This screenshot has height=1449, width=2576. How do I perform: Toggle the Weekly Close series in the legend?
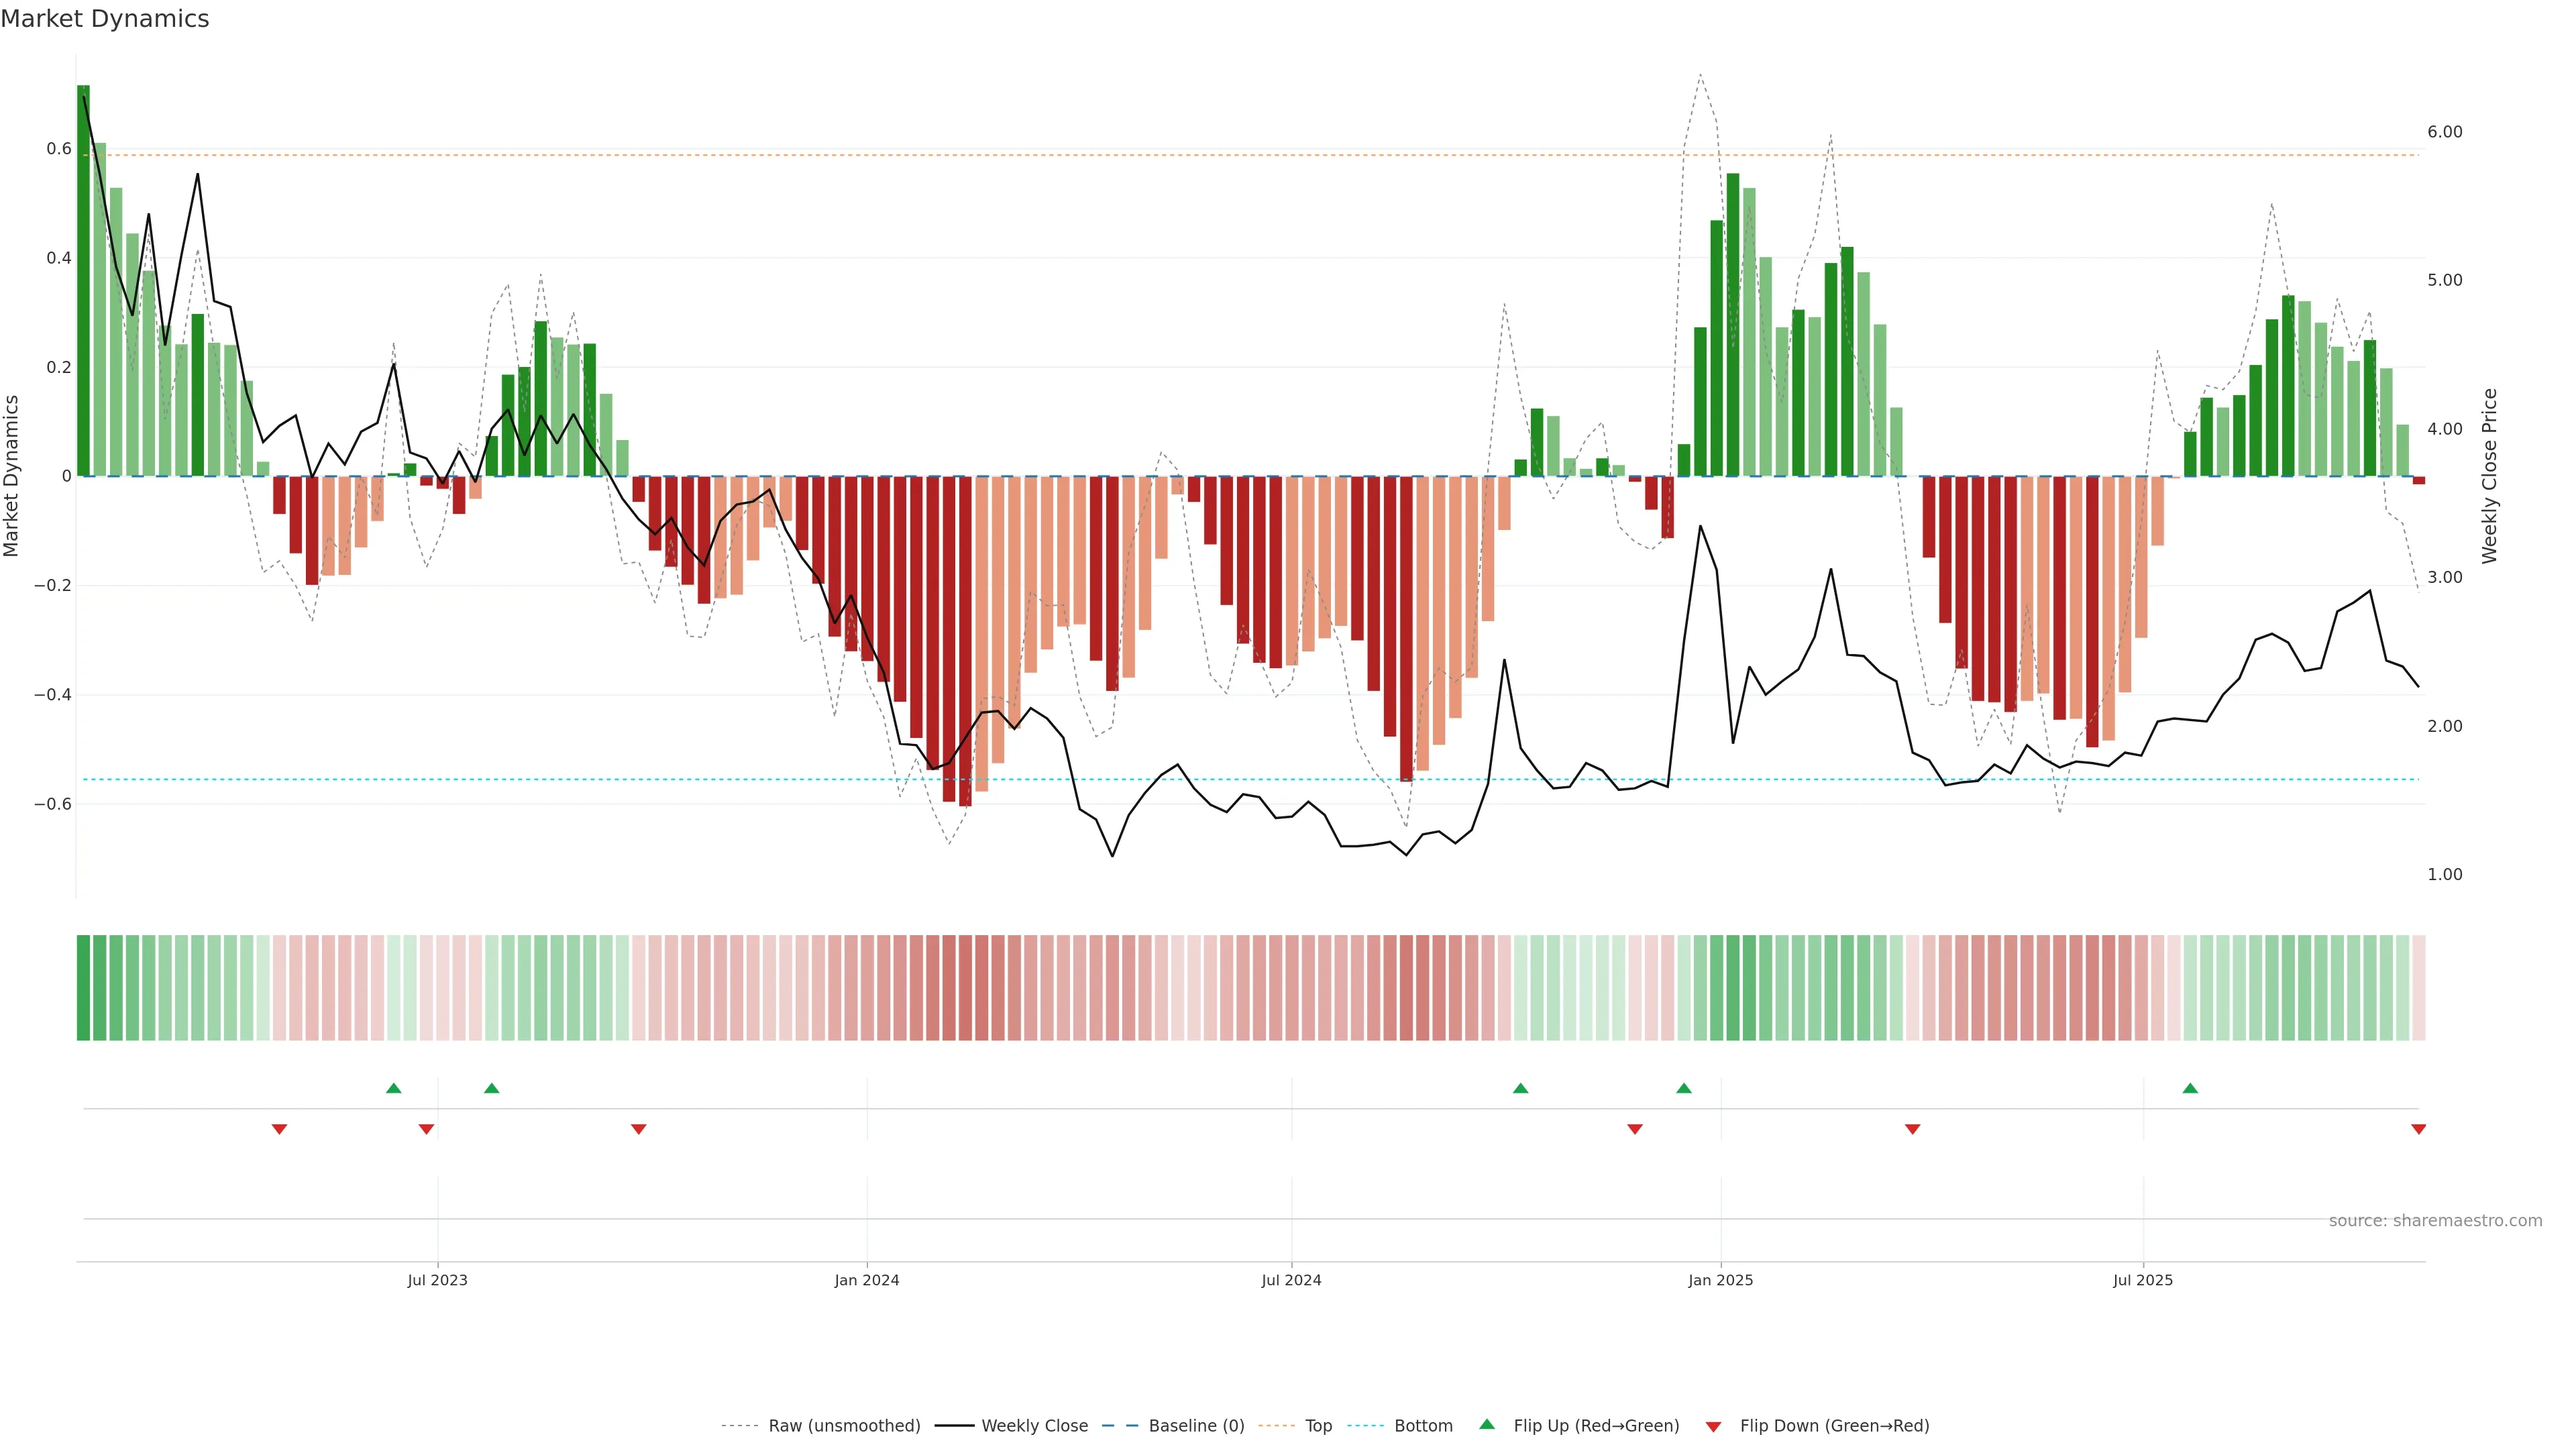1034,1425
